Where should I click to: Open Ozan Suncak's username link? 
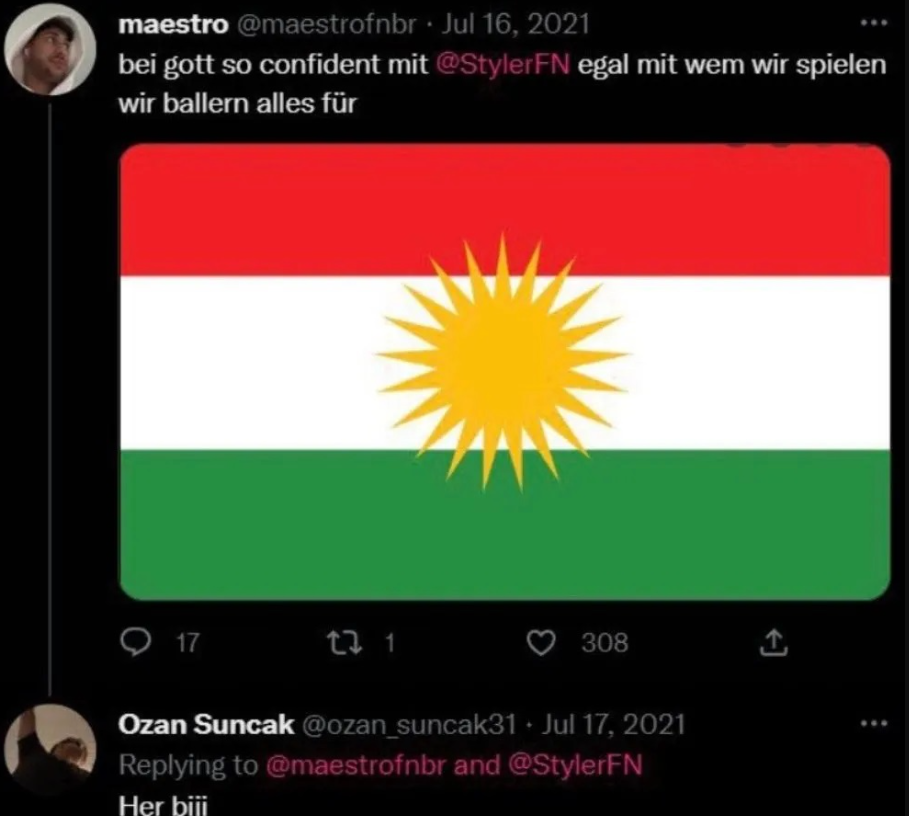(410, 722)
